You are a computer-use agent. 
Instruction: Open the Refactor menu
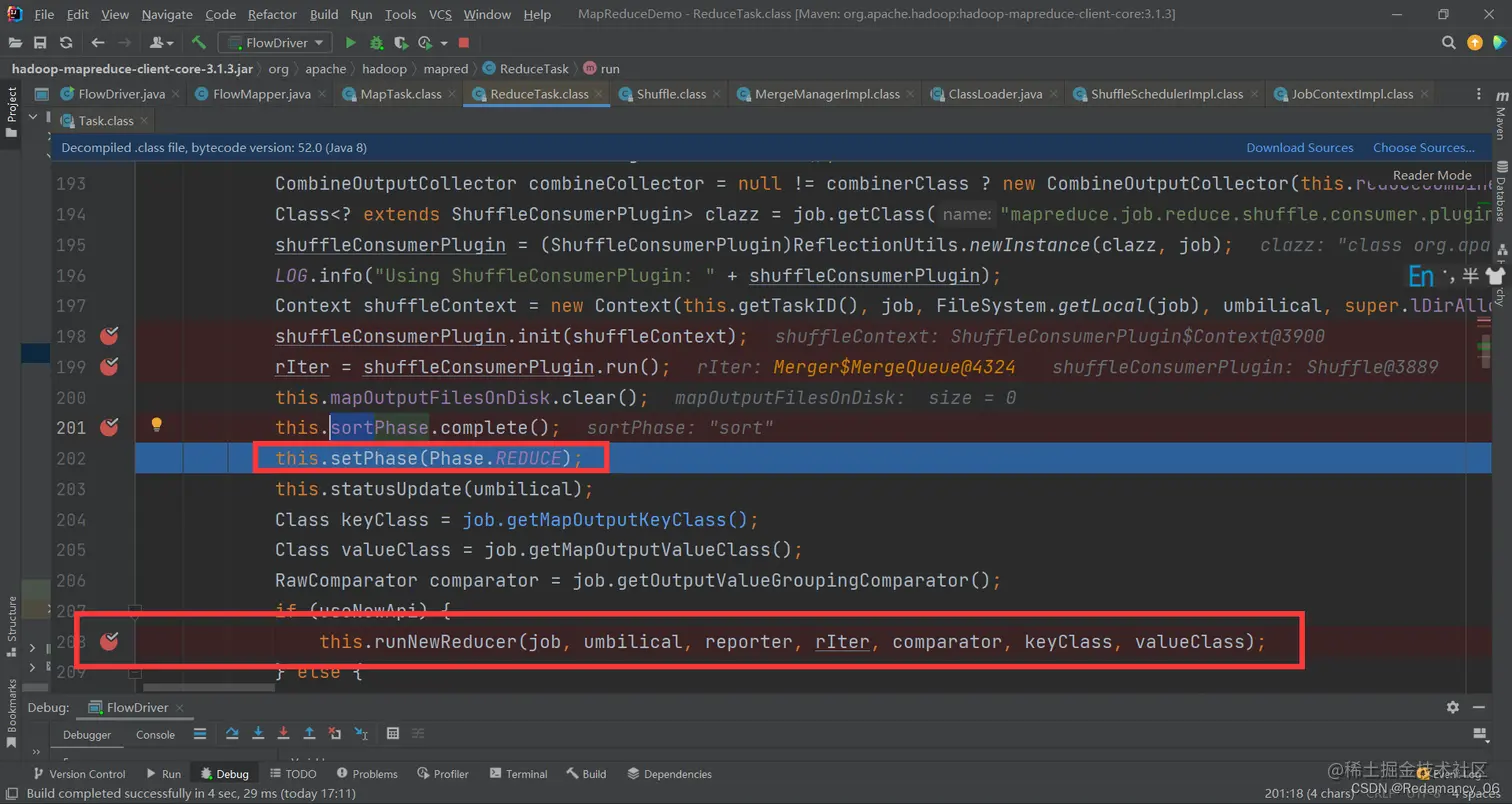point(273,15)
